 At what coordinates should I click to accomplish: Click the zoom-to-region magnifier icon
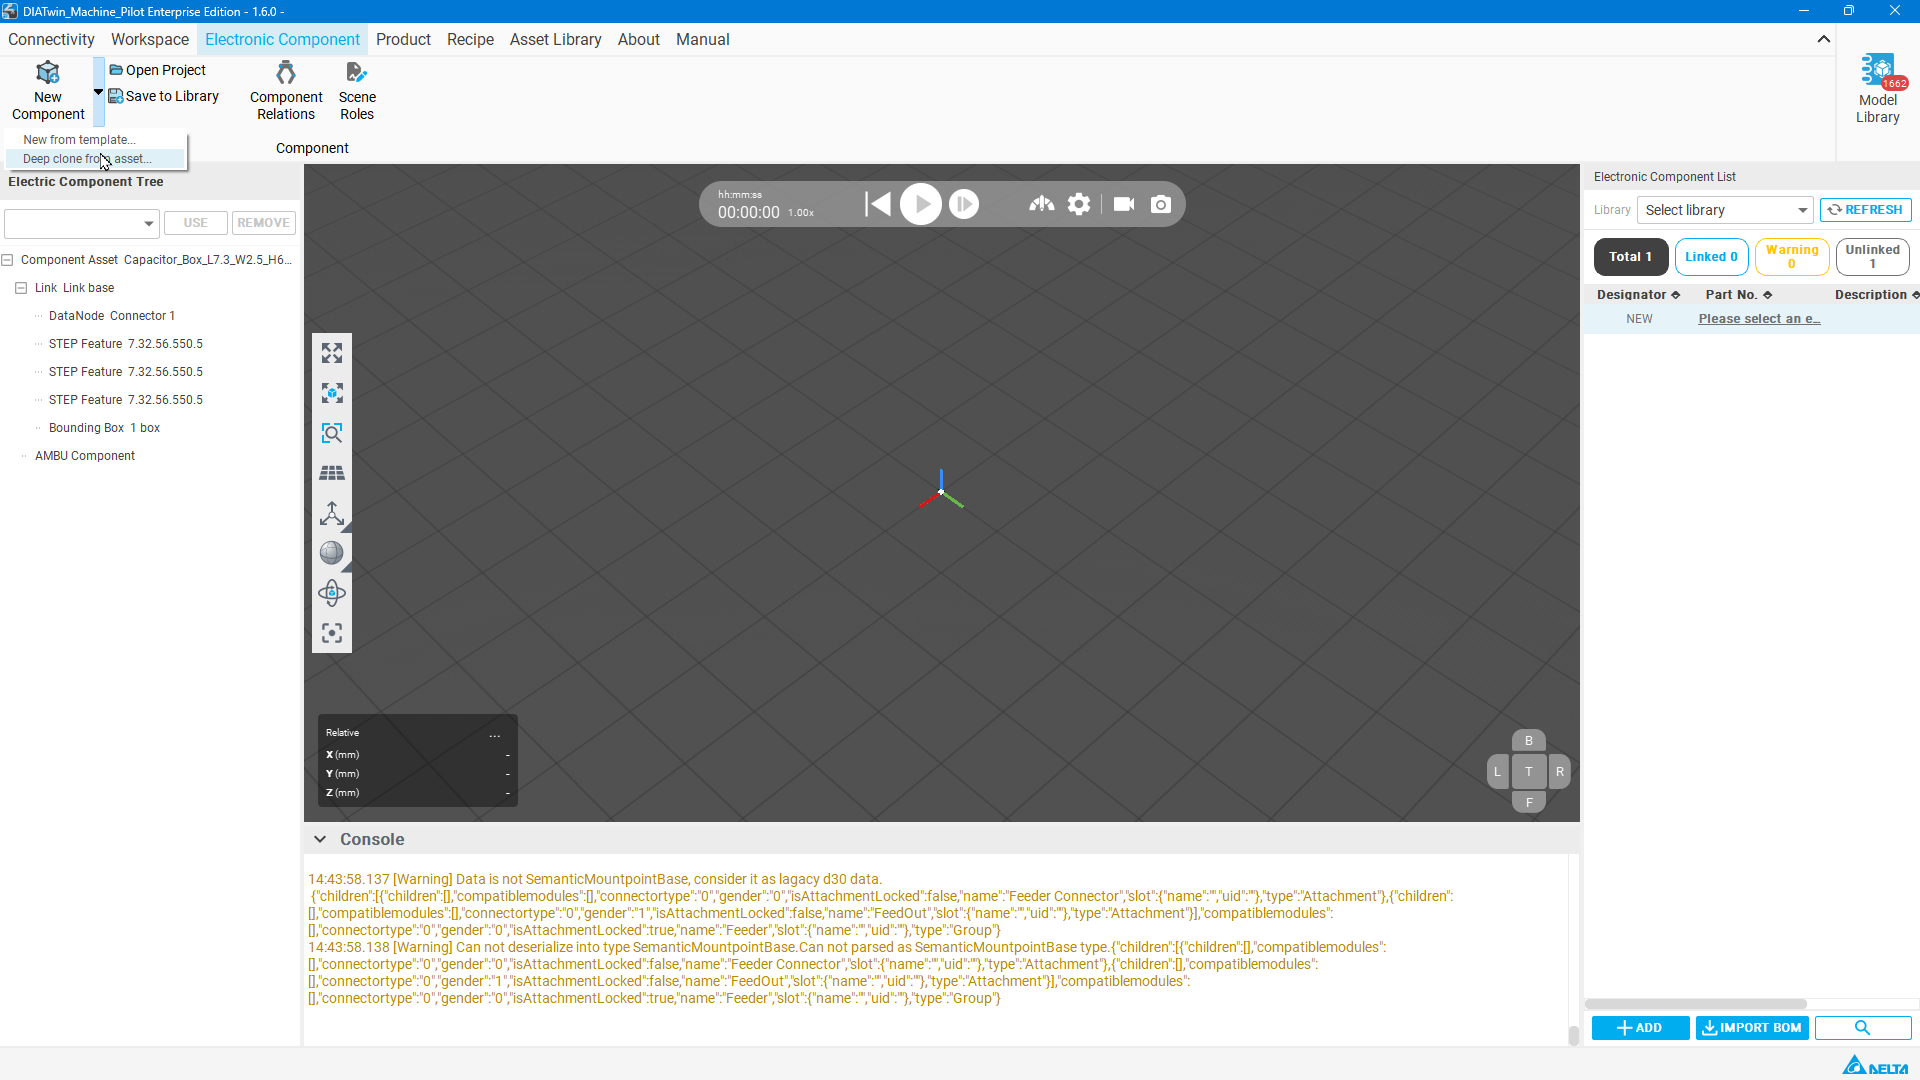point(332,433)
